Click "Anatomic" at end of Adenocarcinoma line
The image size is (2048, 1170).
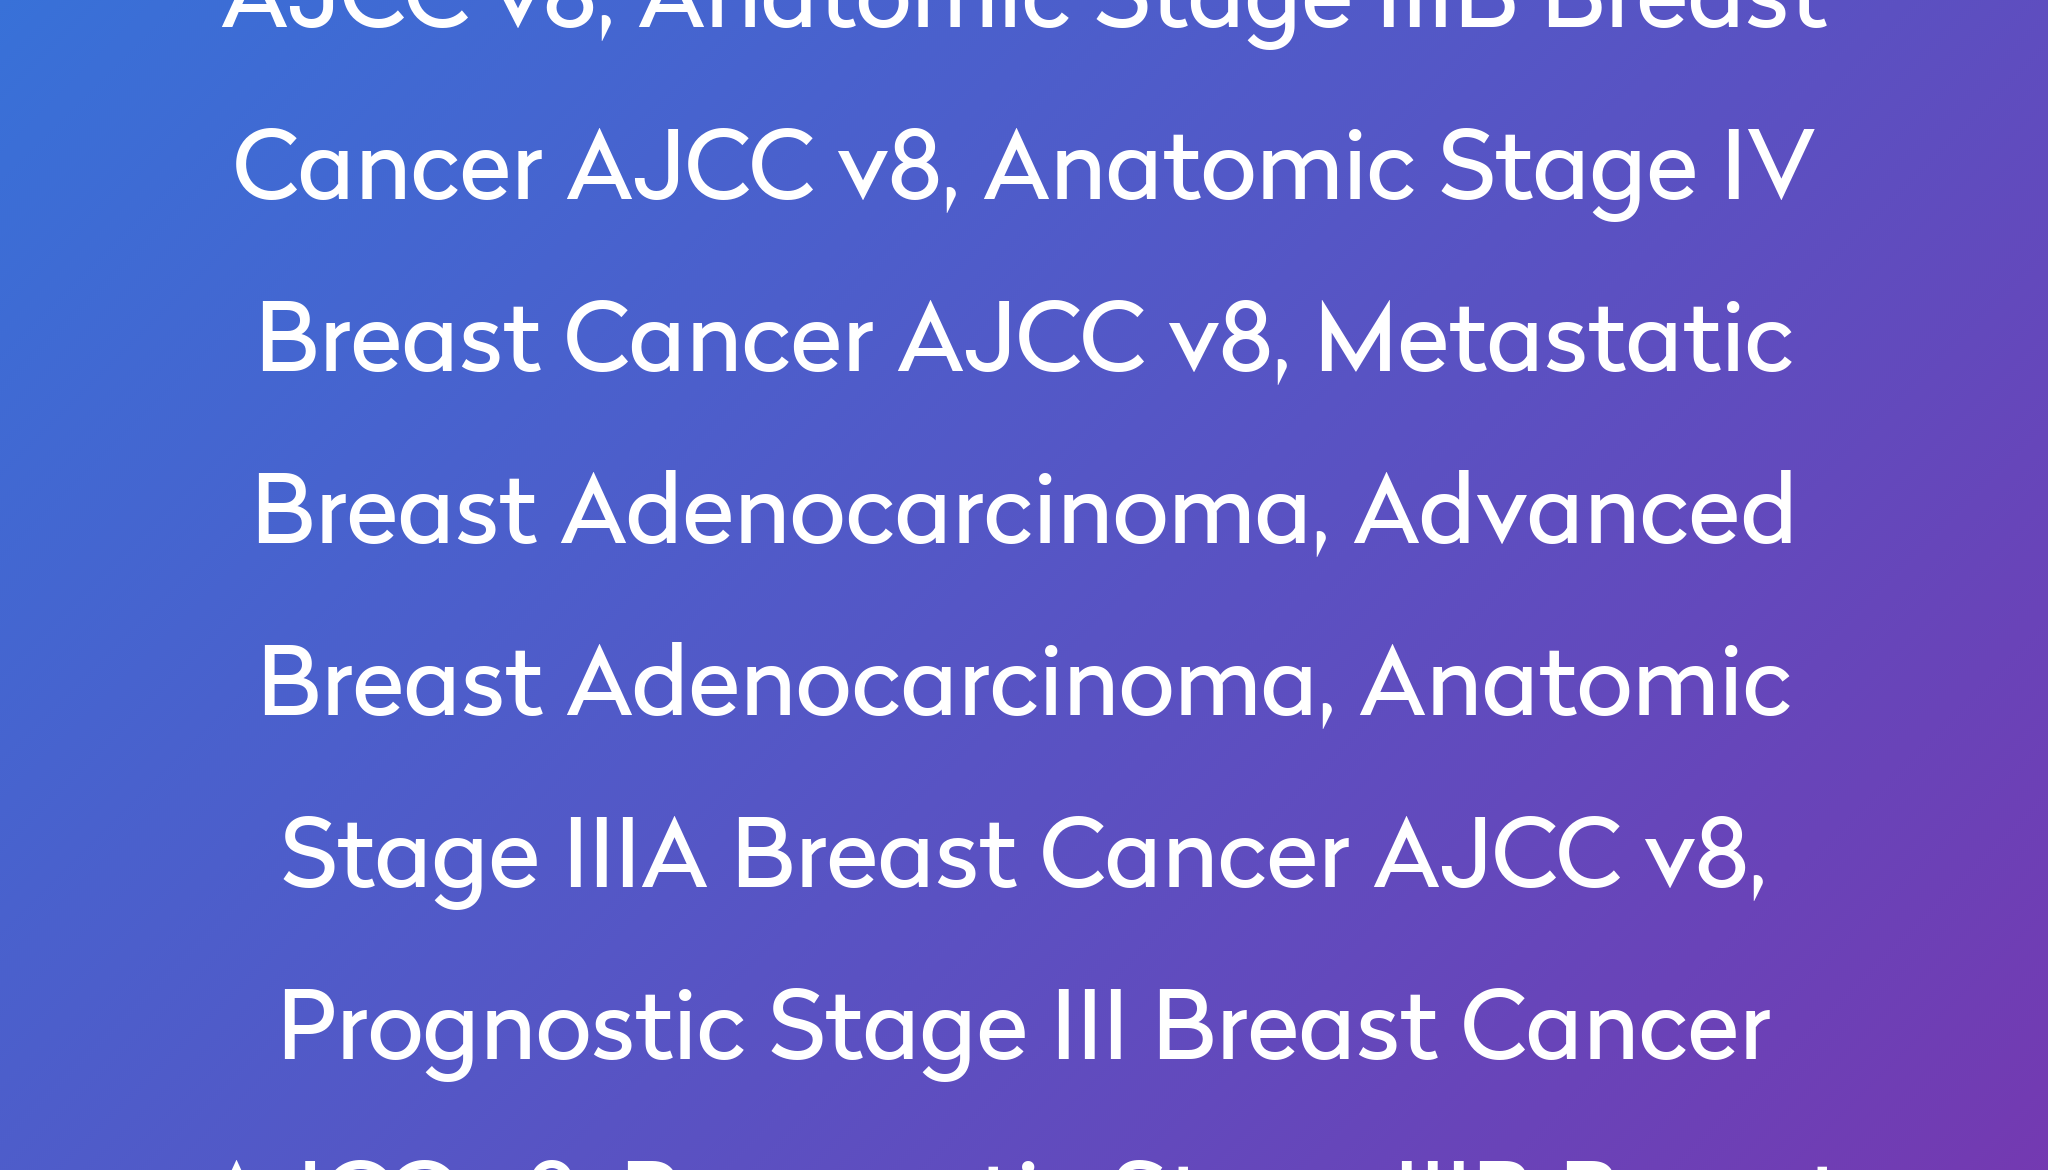coord(1575,683)
